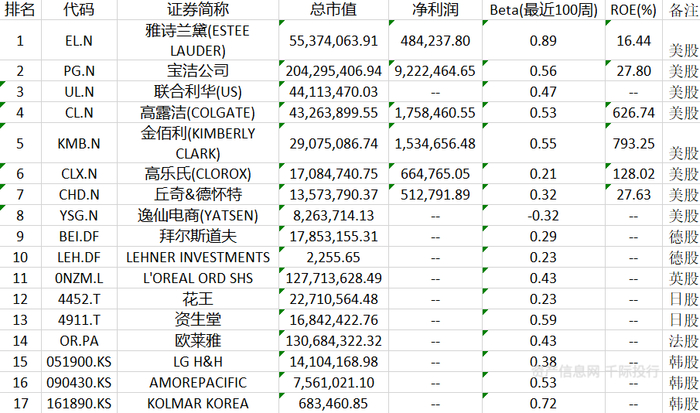Select the 排名 column header

pos(20,9)
